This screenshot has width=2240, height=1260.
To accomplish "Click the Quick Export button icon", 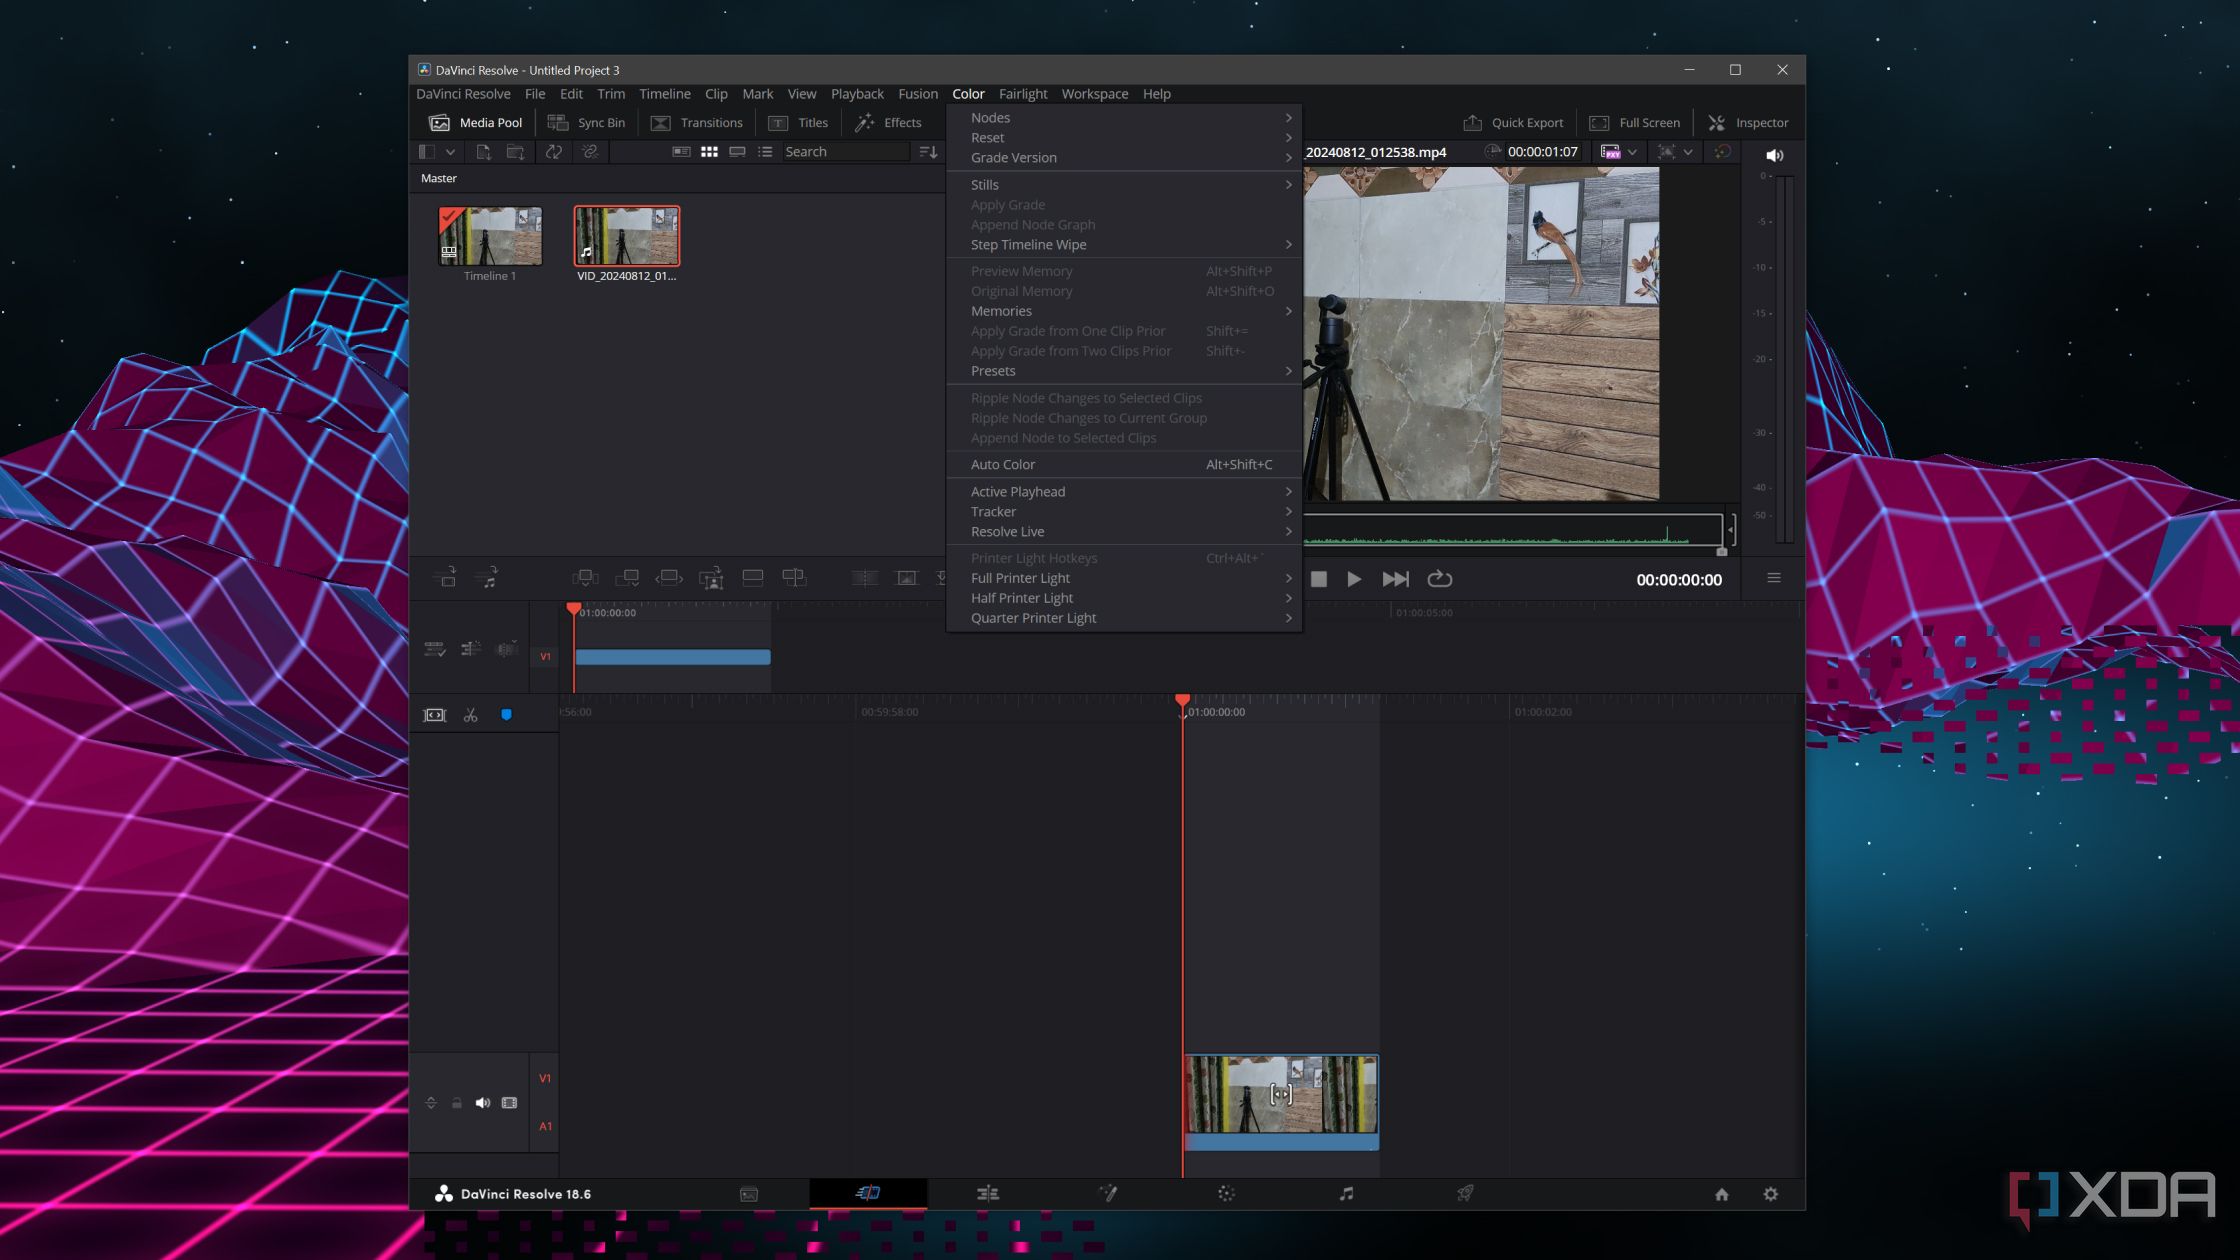I will 1471,122.
